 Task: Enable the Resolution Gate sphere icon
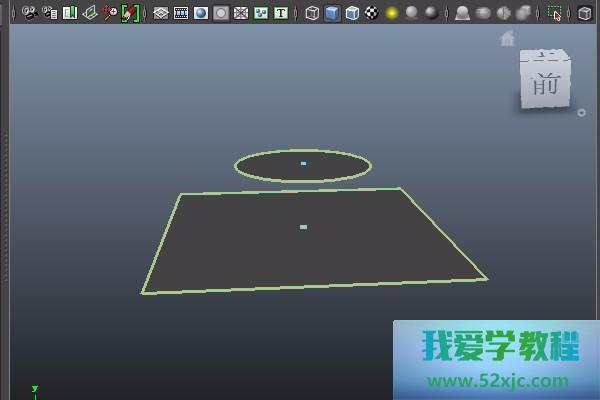coord(201,13)
